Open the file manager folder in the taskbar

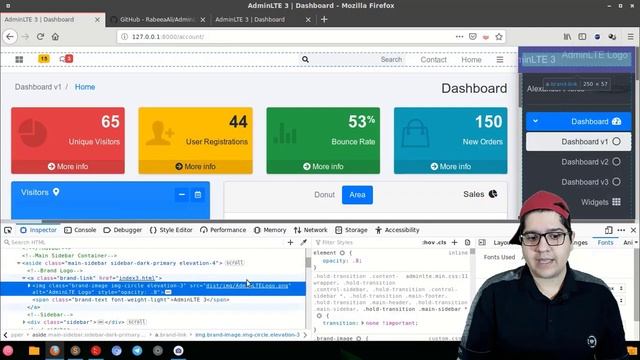click(x=34, y=351)
